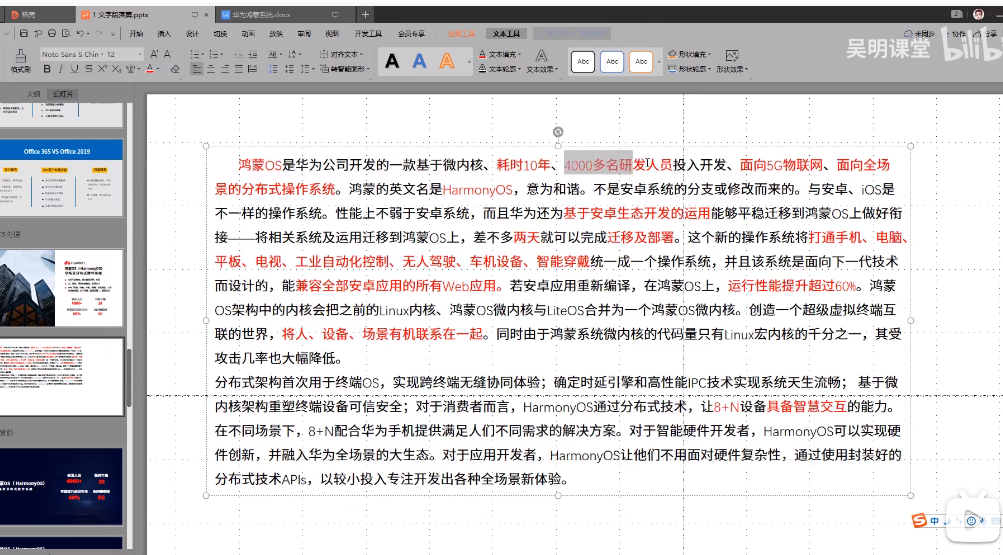Click the Redo arrow icon

(x=99, y=33)
